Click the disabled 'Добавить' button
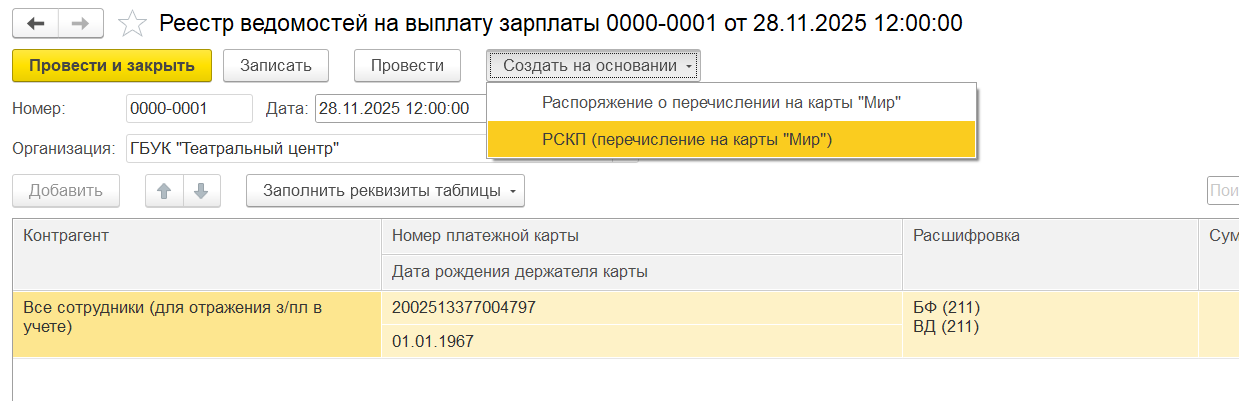 click(66, 191)
